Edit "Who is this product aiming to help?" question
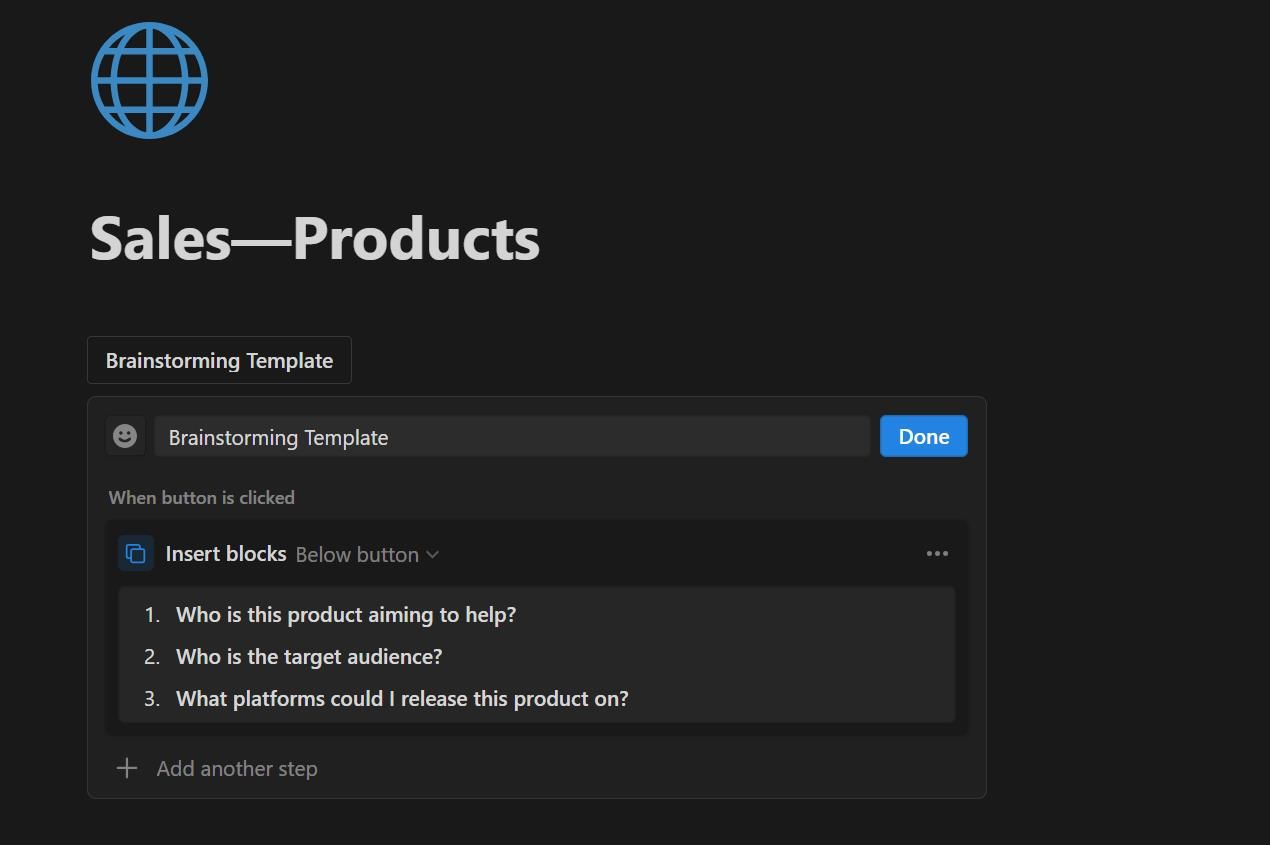The image size is (1270, 845). pos(345,614)
